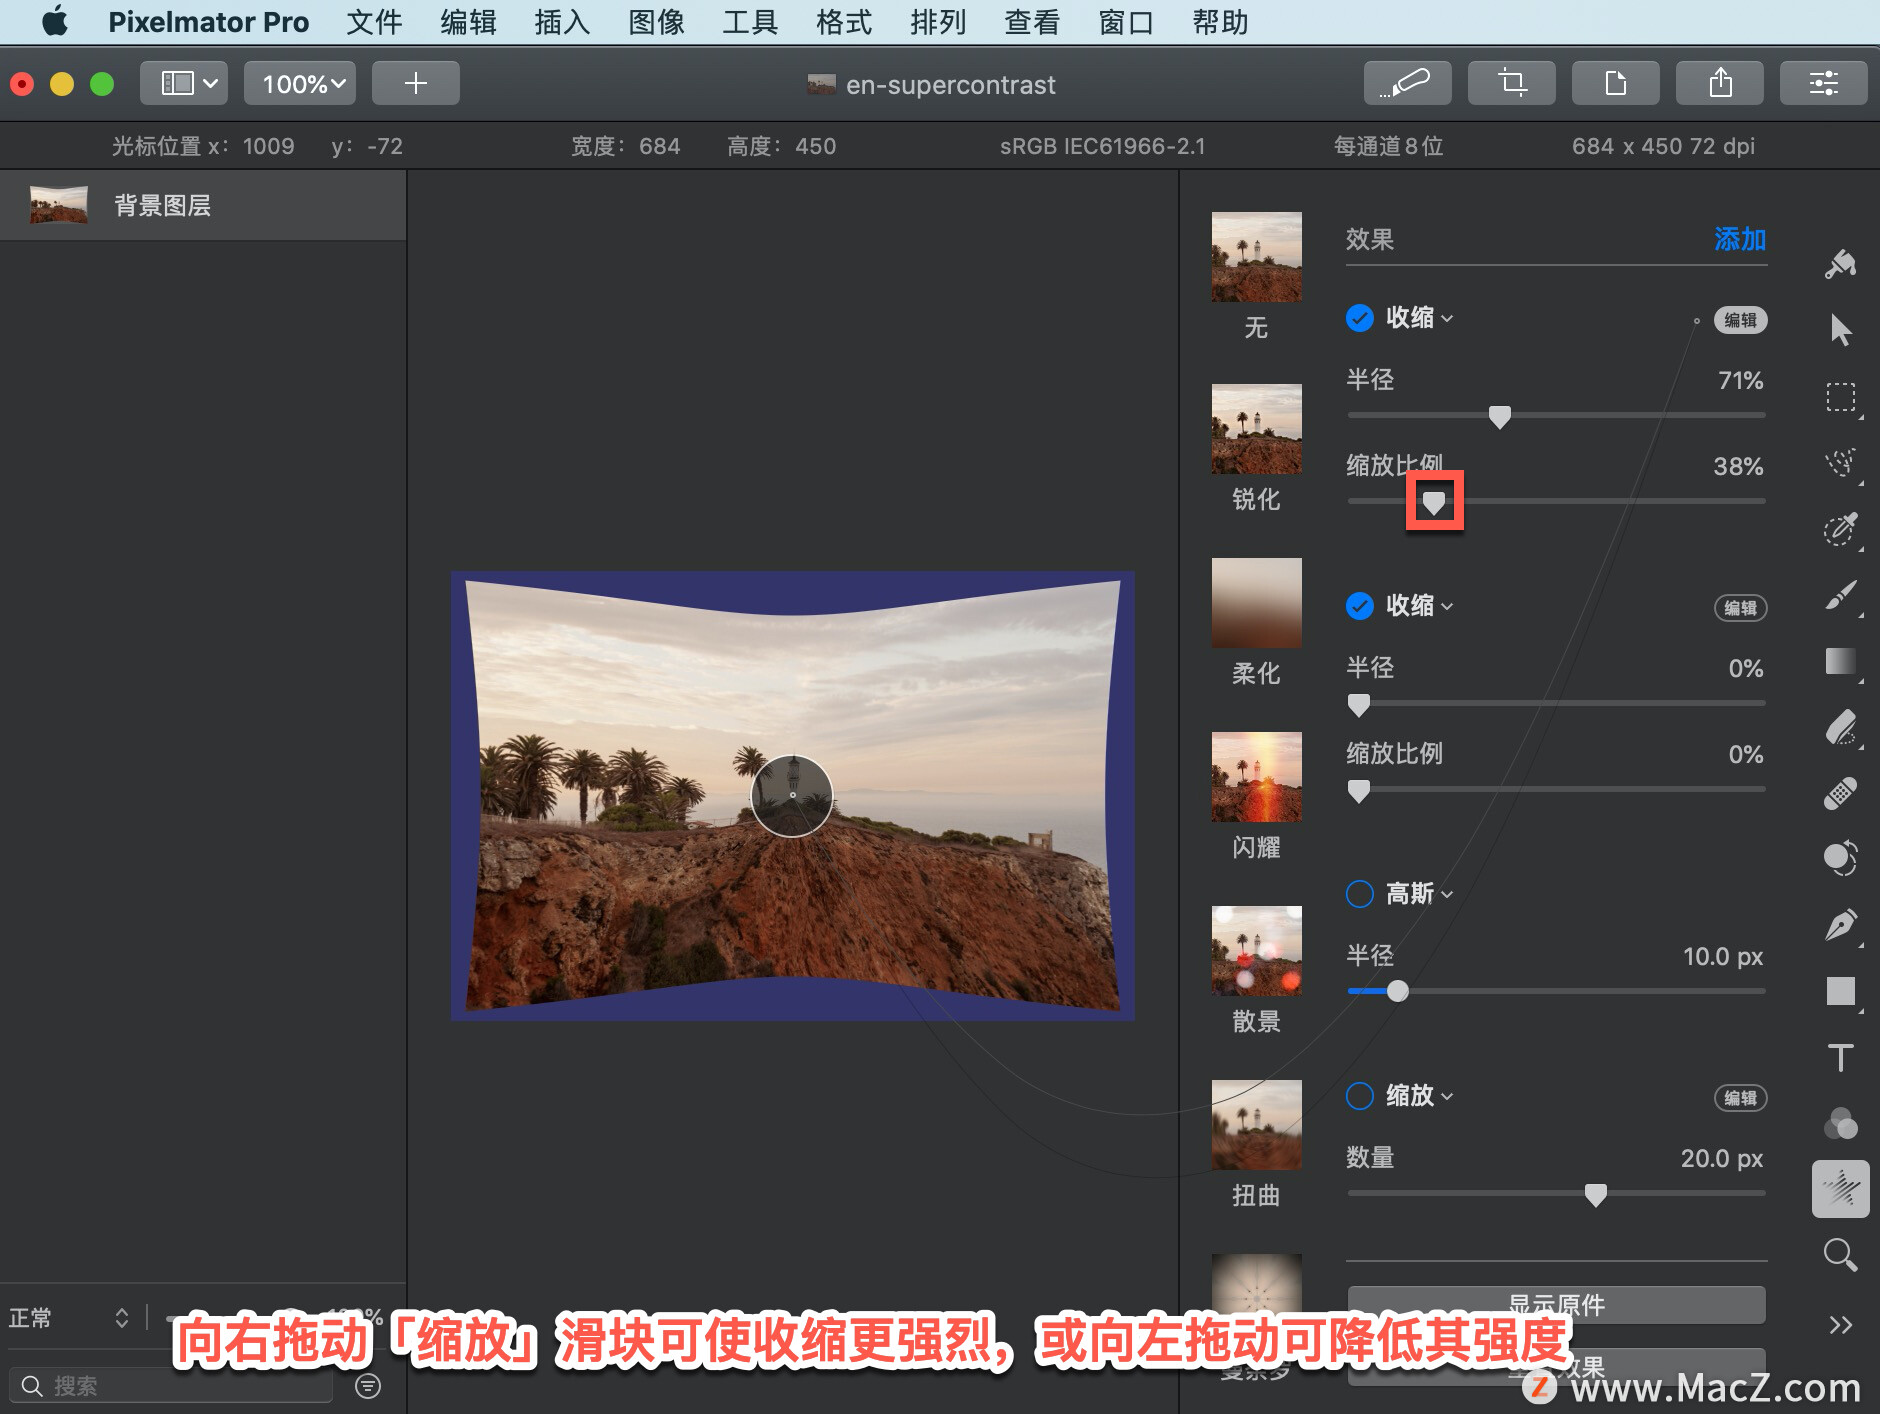
Task: Open the Share button
Action: [x=1720, y=83]
